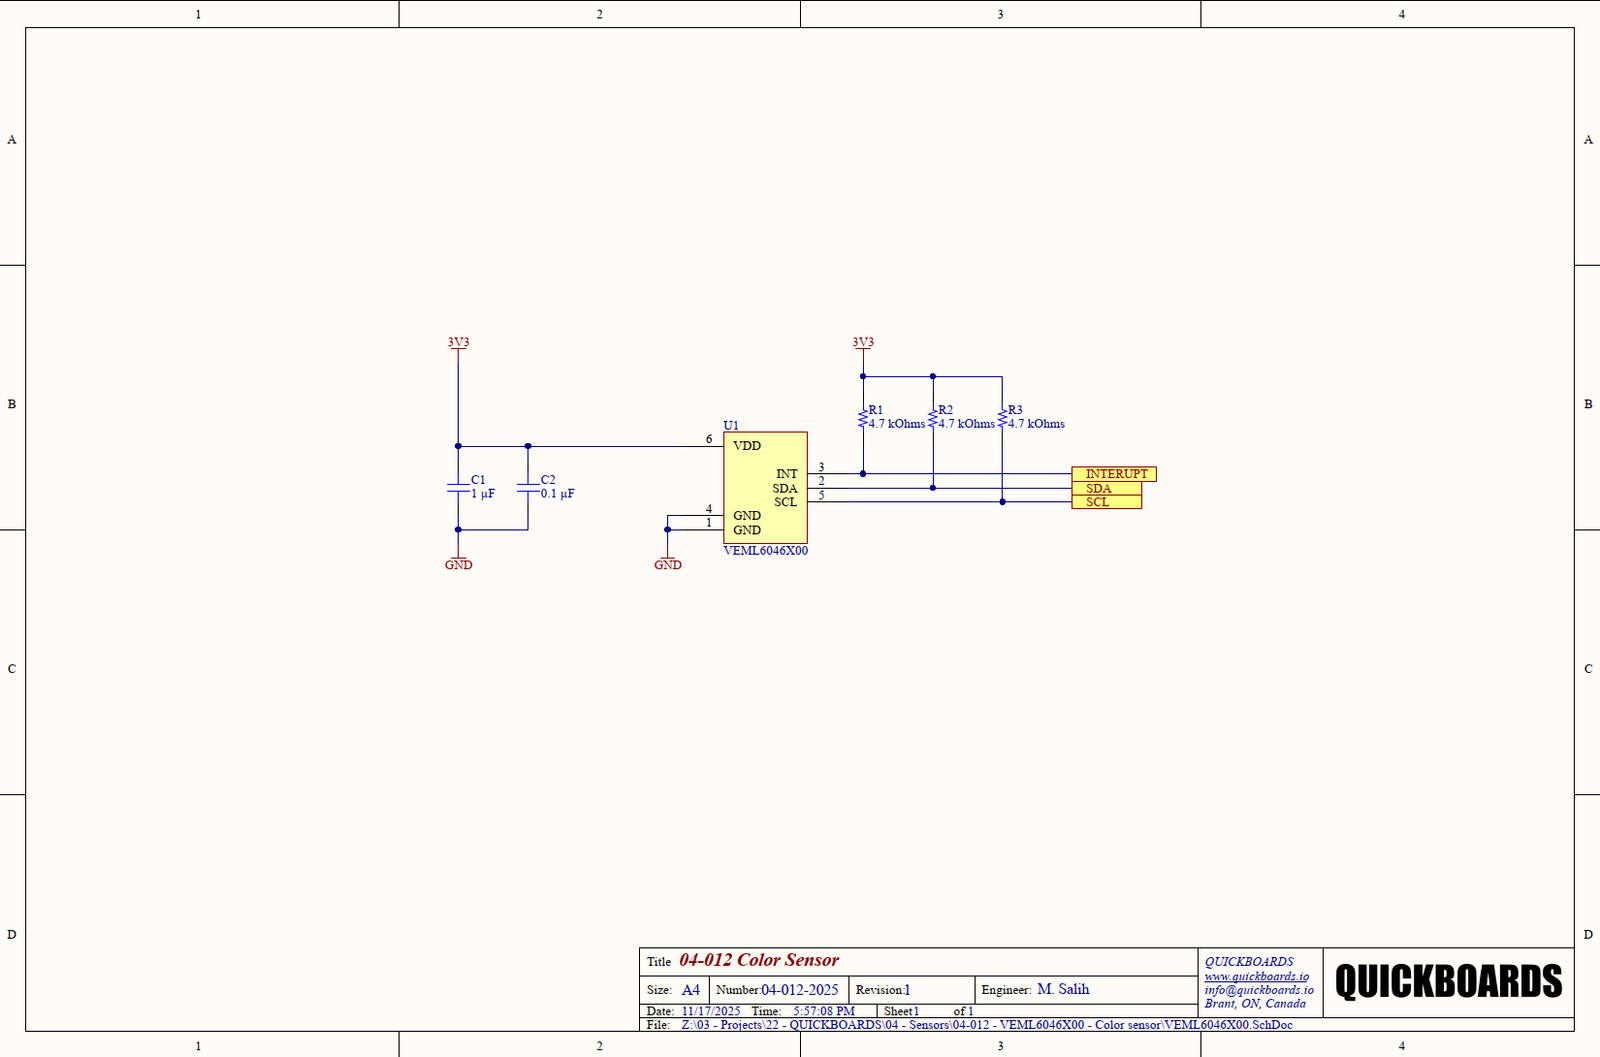Select the INTERUPT net port
Image resolution: width=1600 pixels, height=1057 pixels.
[x=1113, y=474]
